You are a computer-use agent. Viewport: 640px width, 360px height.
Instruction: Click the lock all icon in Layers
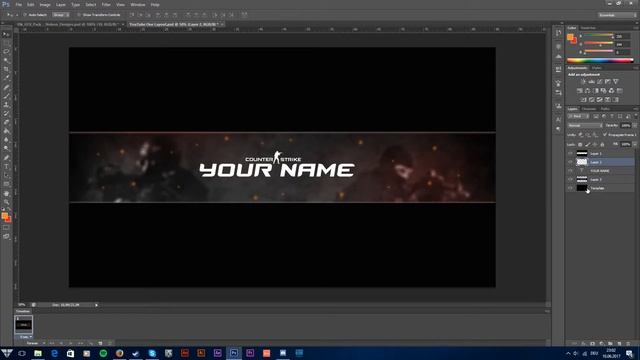[602, 144]
